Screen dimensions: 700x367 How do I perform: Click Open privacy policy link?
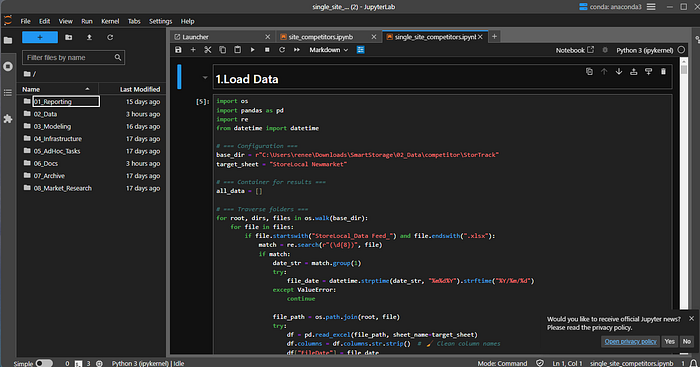(630, 342)
